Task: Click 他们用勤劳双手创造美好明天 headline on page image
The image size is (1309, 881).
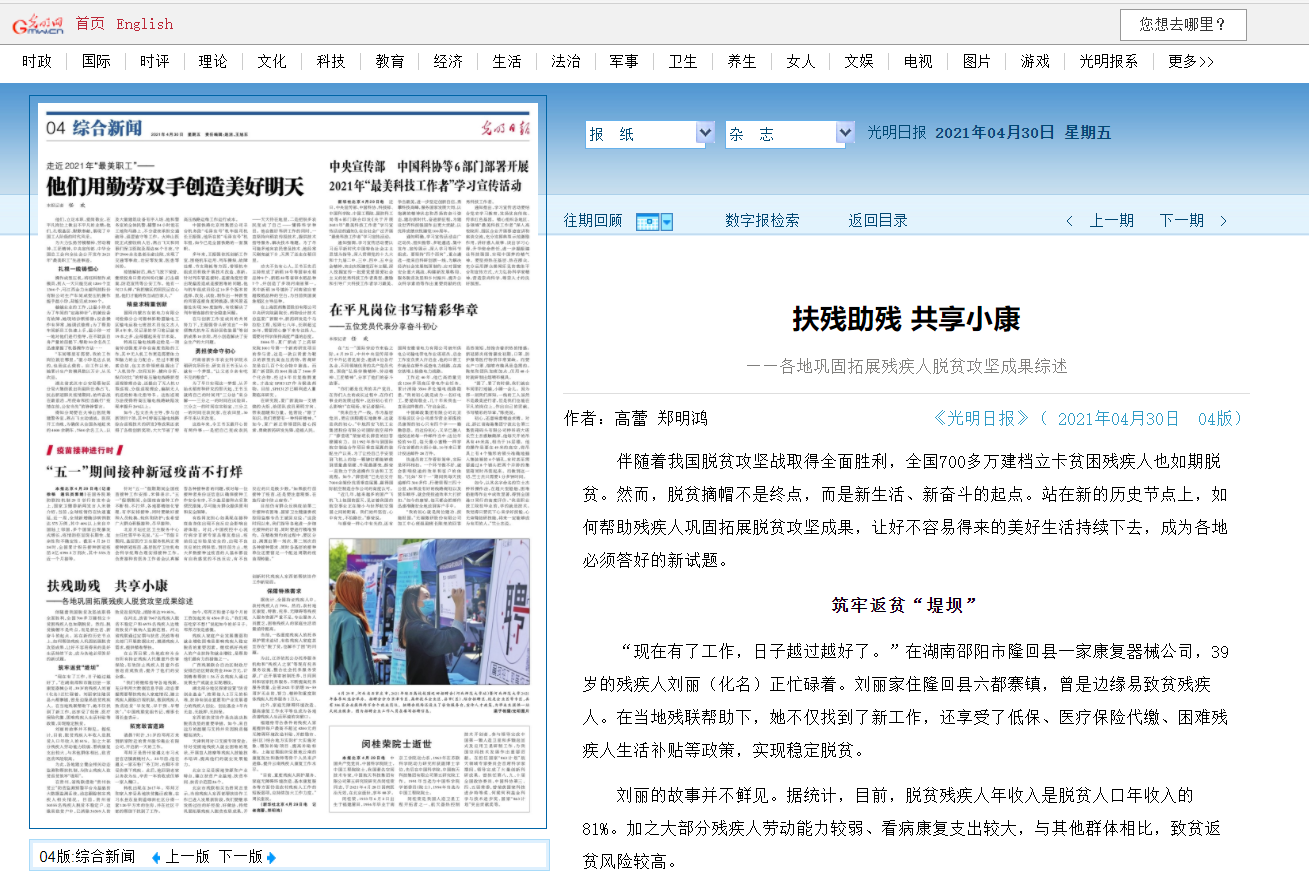Action: (x=175, y=186)
